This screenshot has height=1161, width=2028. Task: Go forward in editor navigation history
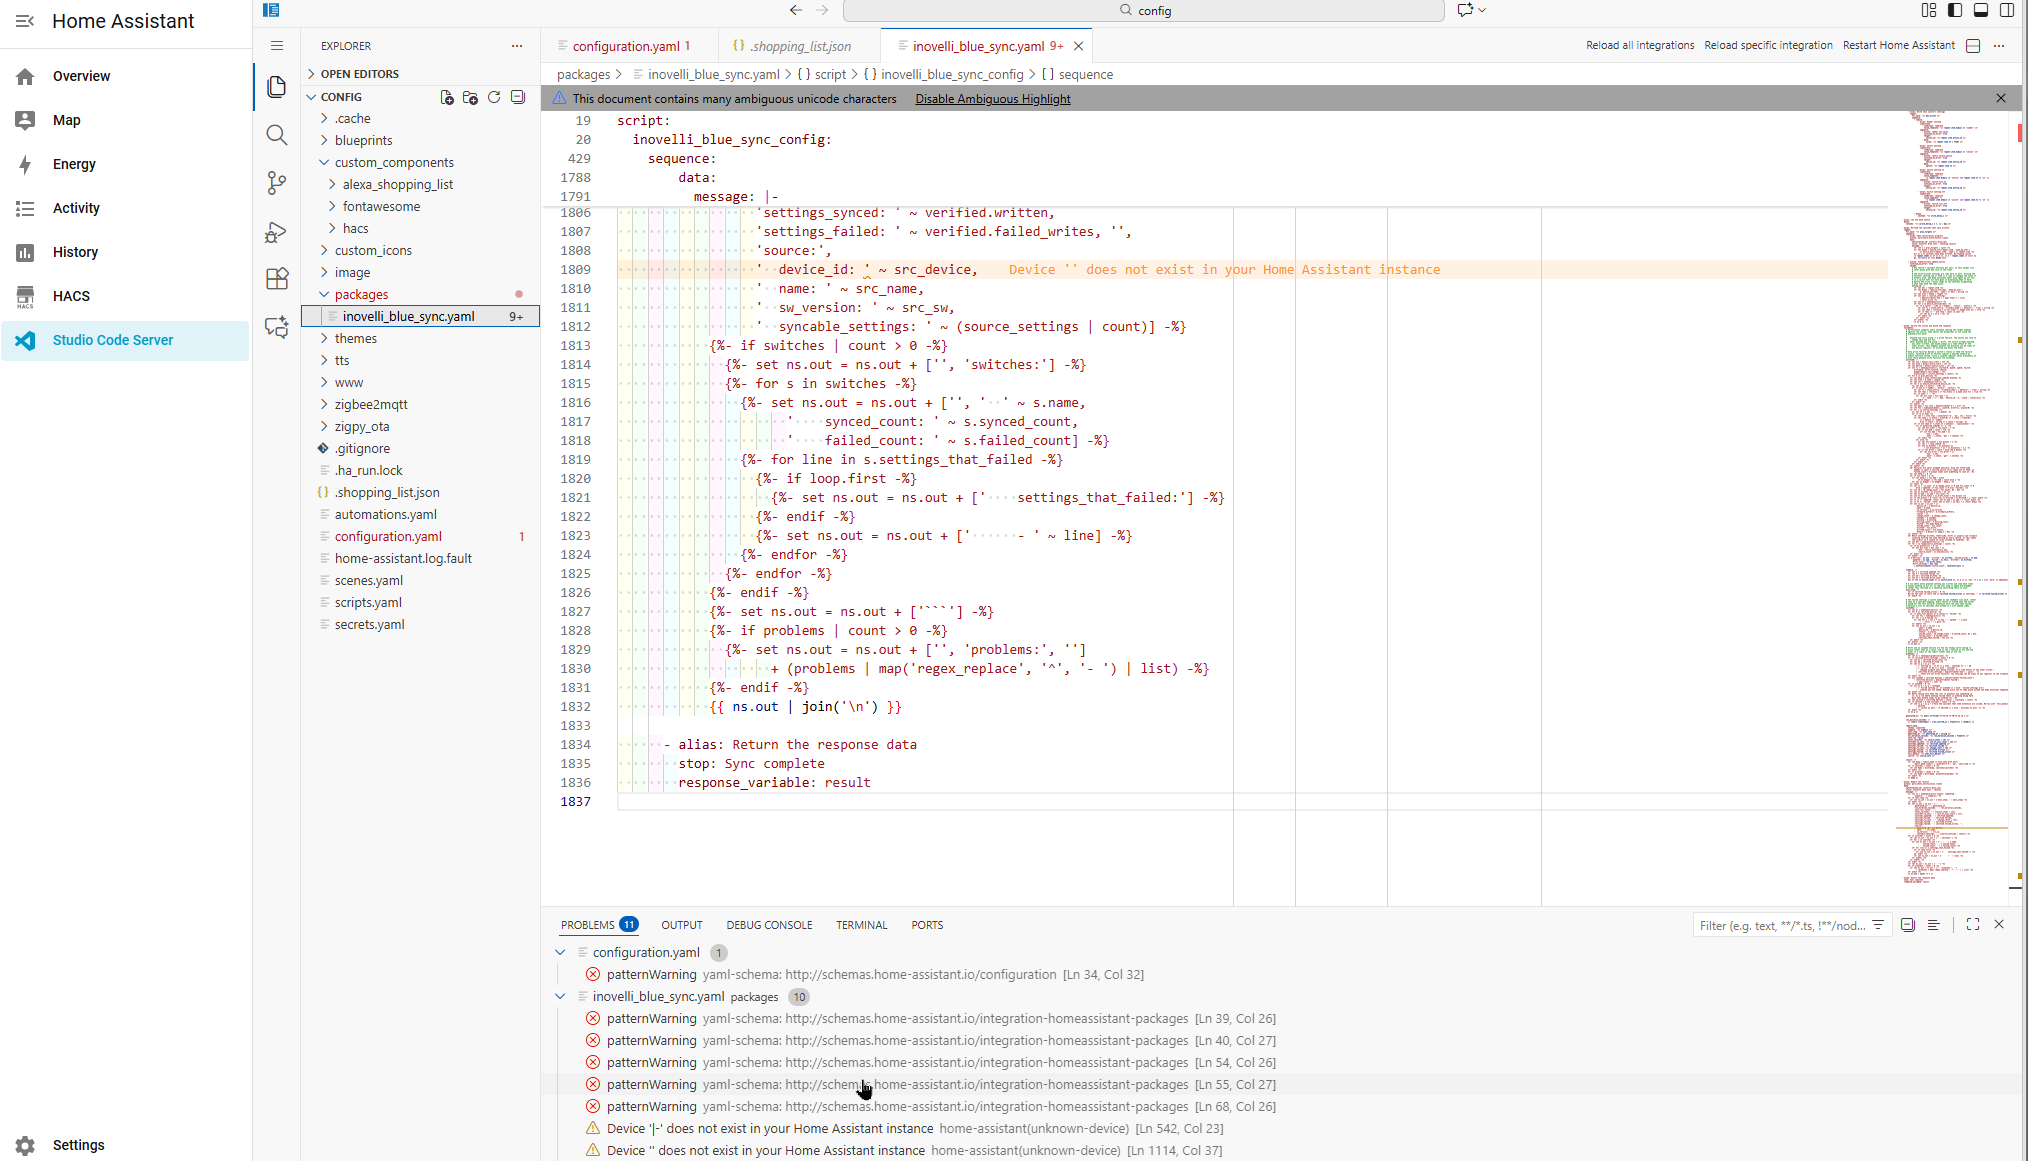822,10
